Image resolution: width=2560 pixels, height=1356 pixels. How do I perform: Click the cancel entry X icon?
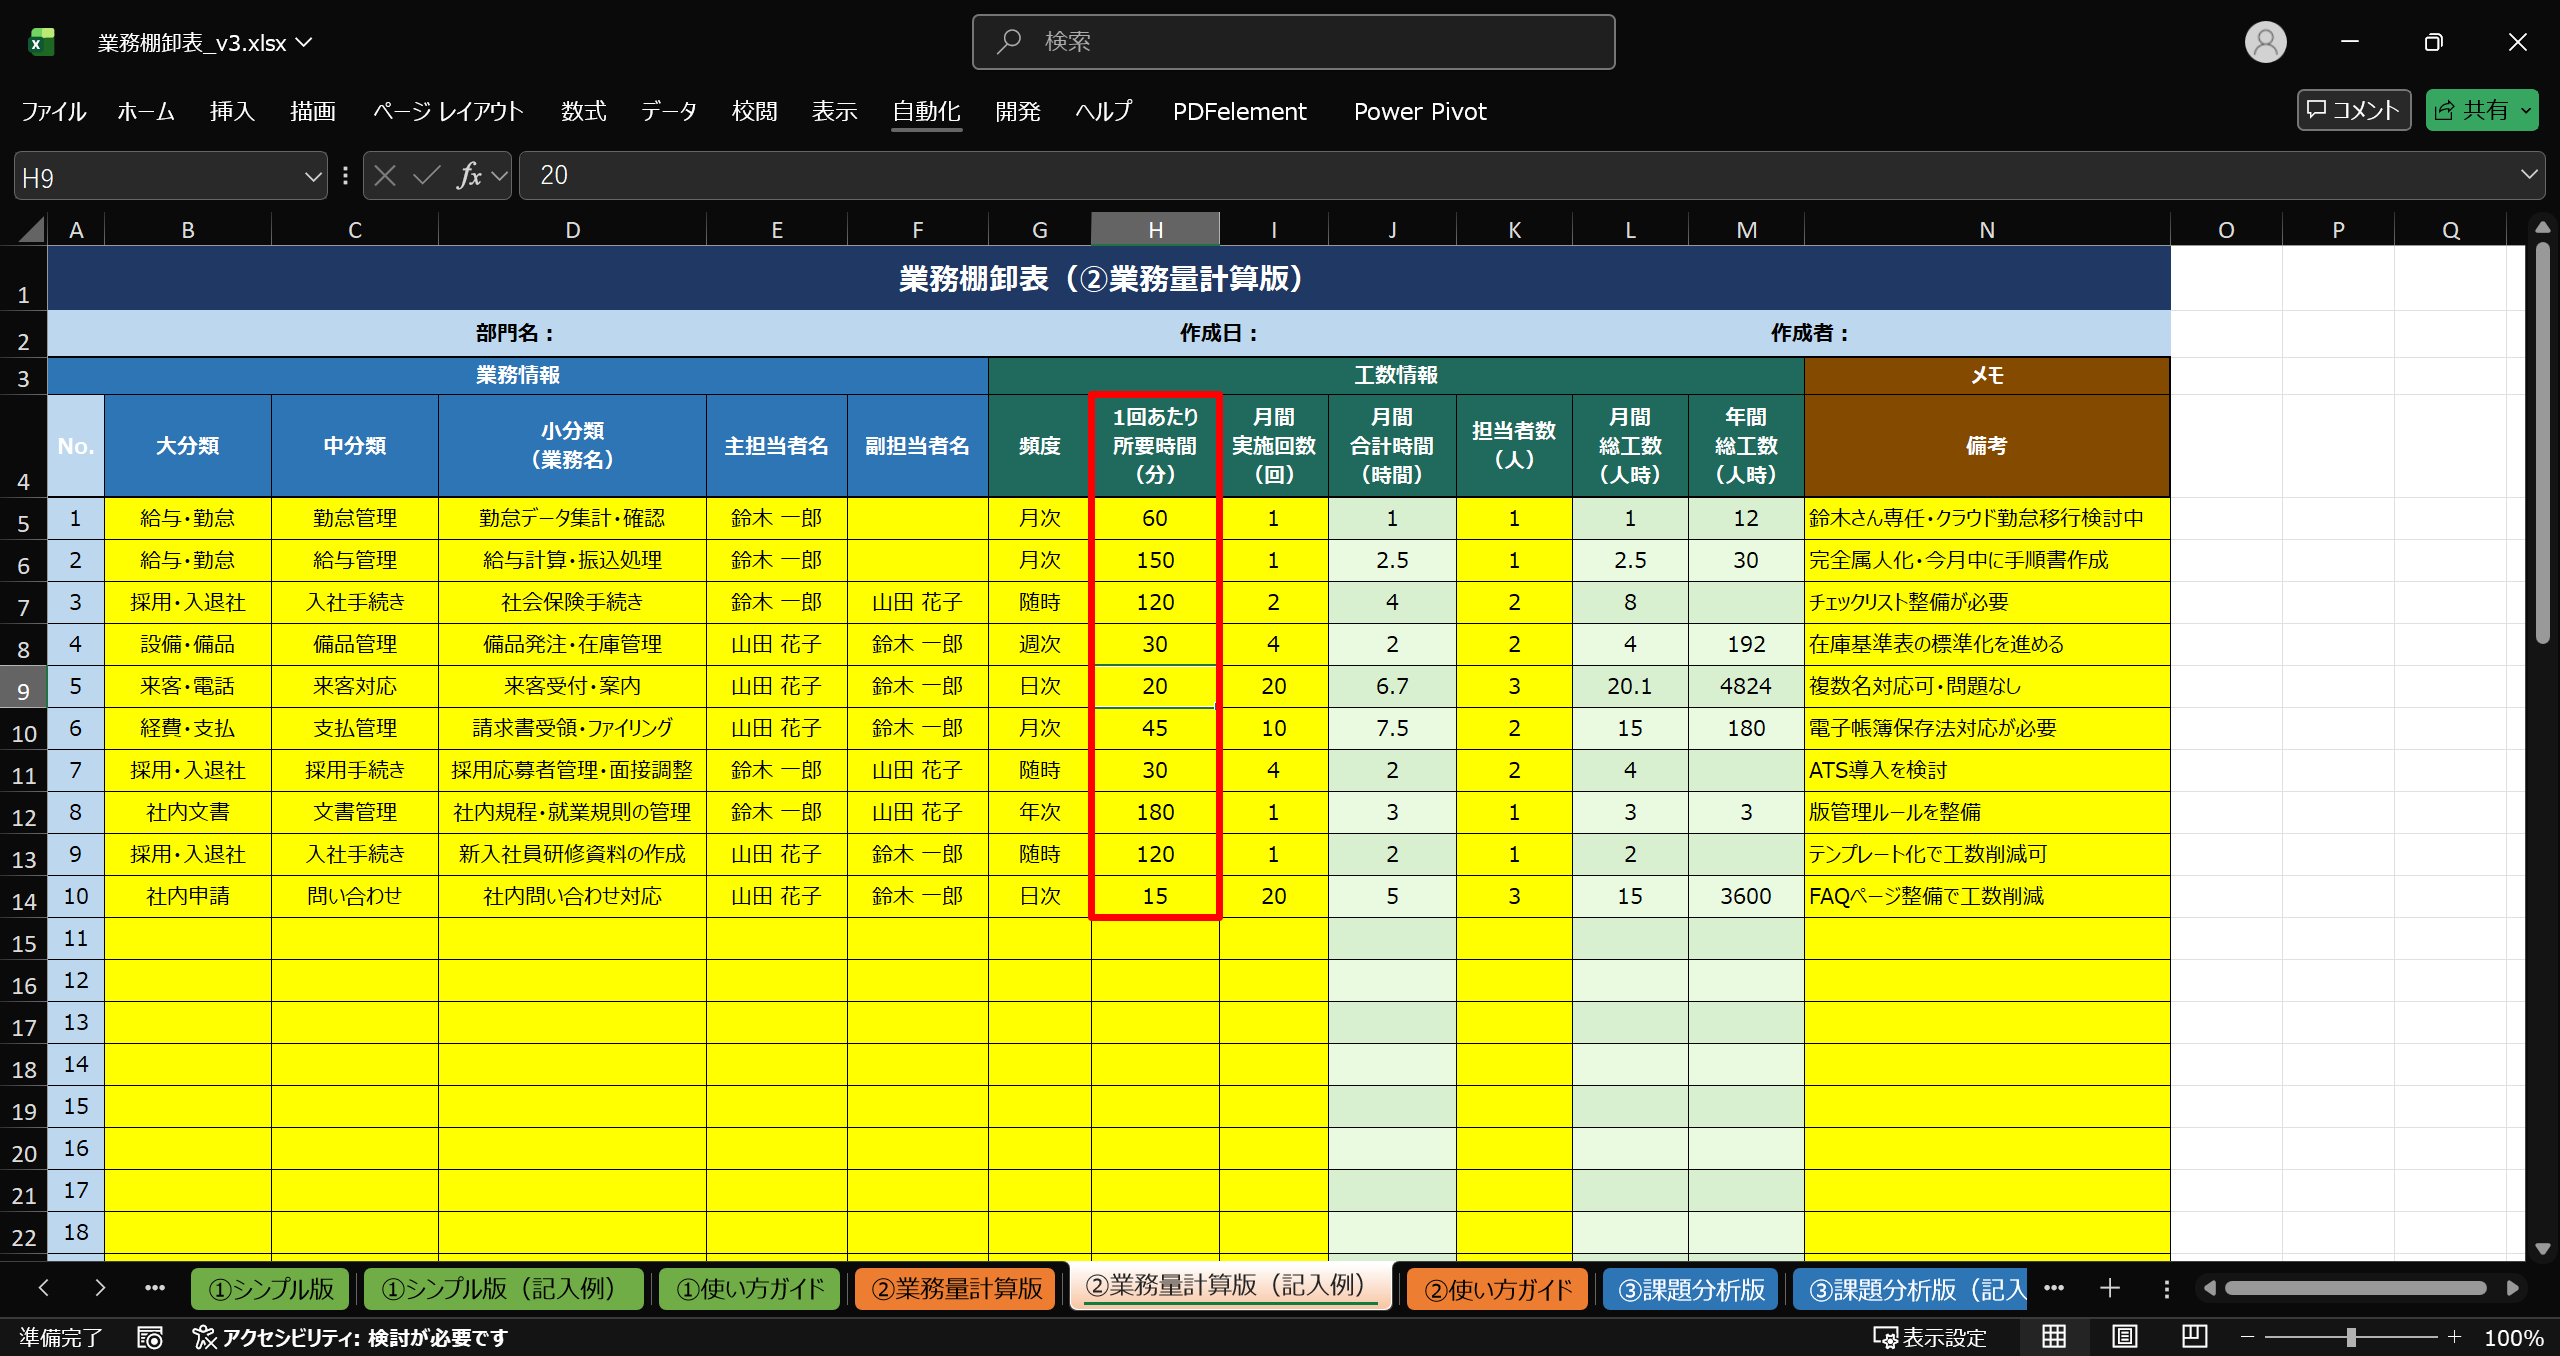click(385, 176)
